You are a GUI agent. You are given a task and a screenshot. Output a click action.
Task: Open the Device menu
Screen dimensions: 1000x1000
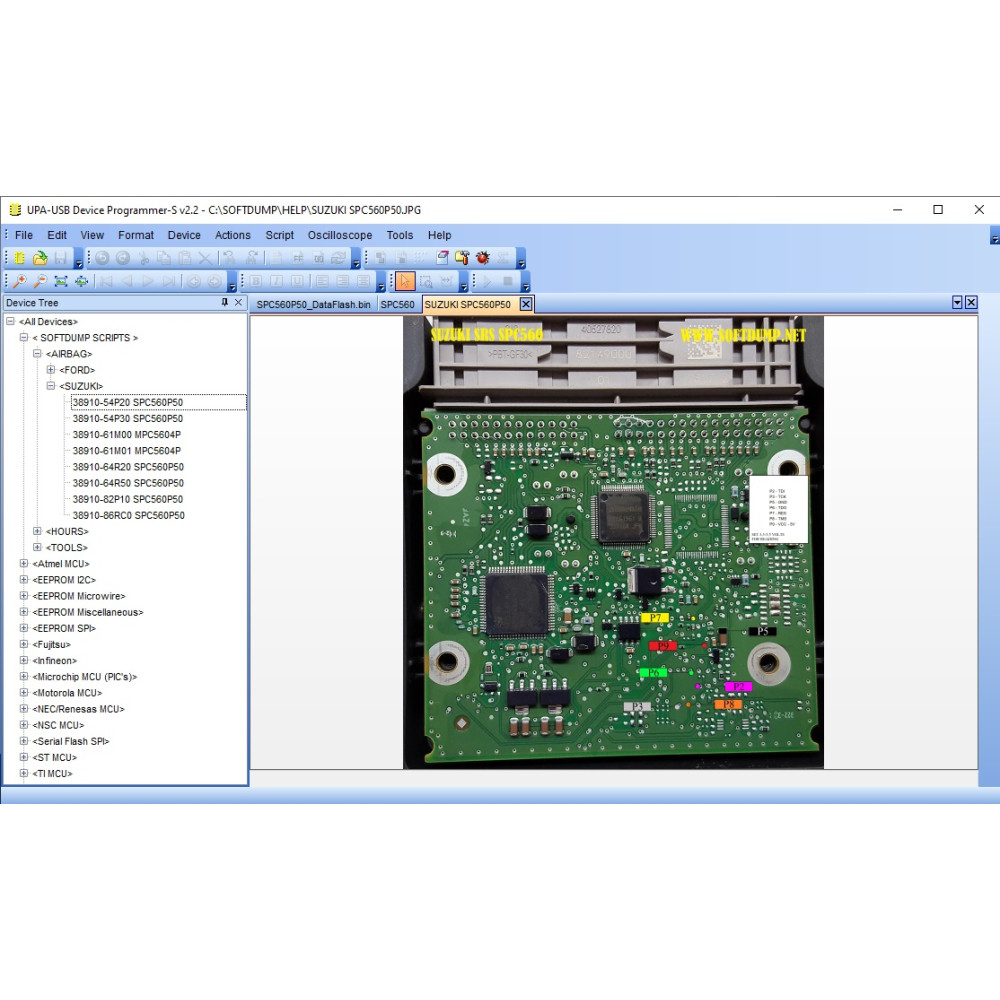click(x=184, y=235)
